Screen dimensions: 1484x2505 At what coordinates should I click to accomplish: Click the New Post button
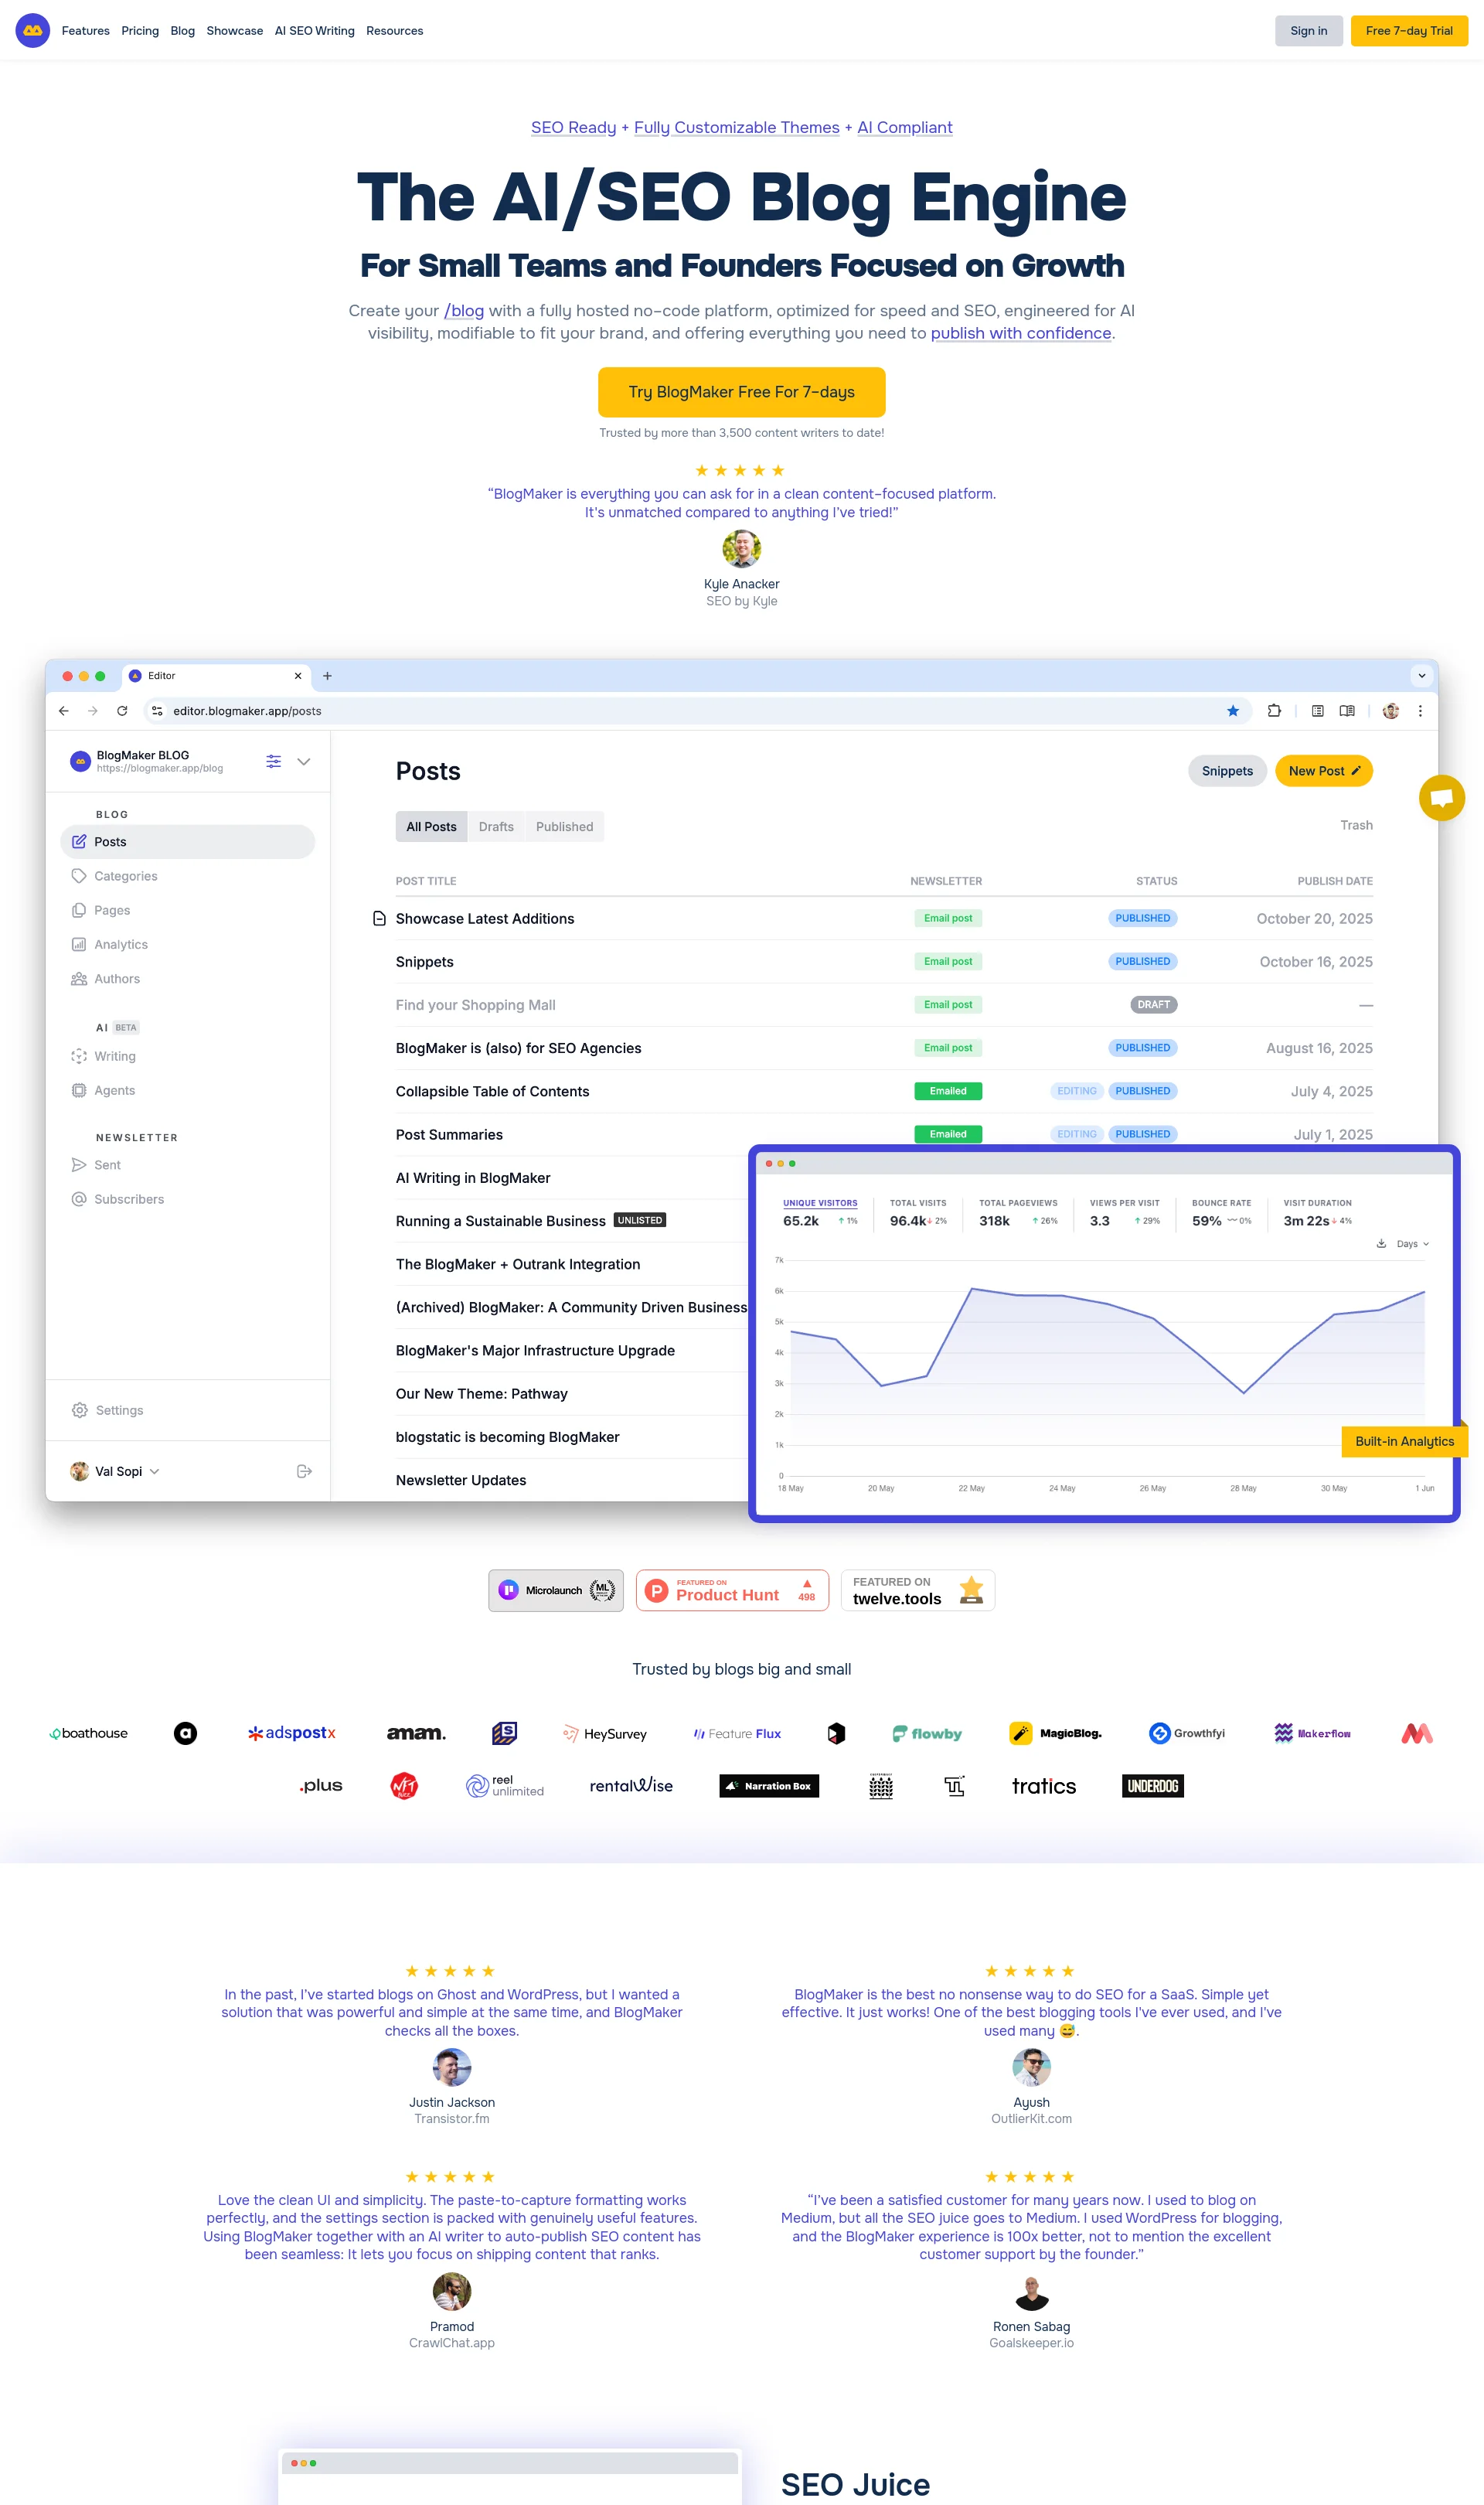[1323, 770]
